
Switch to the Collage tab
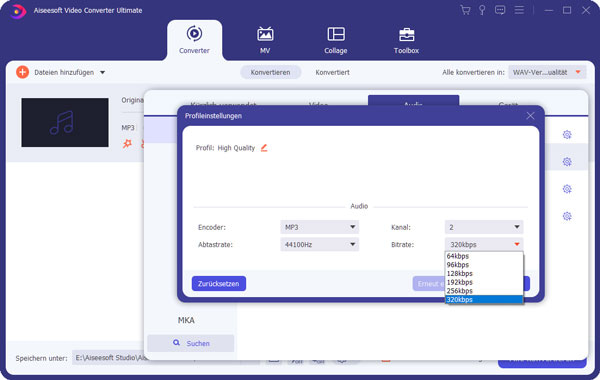tap(336, 41)
